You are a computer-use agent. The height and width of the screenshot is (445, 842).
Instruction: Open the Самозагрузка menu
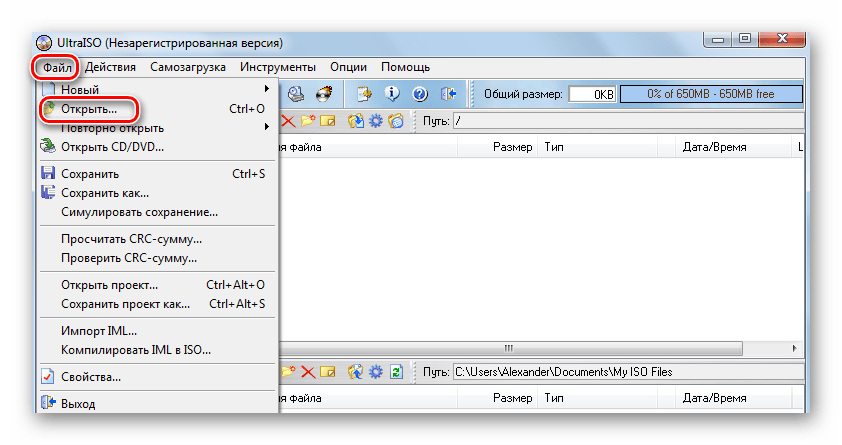click(188, 67)
